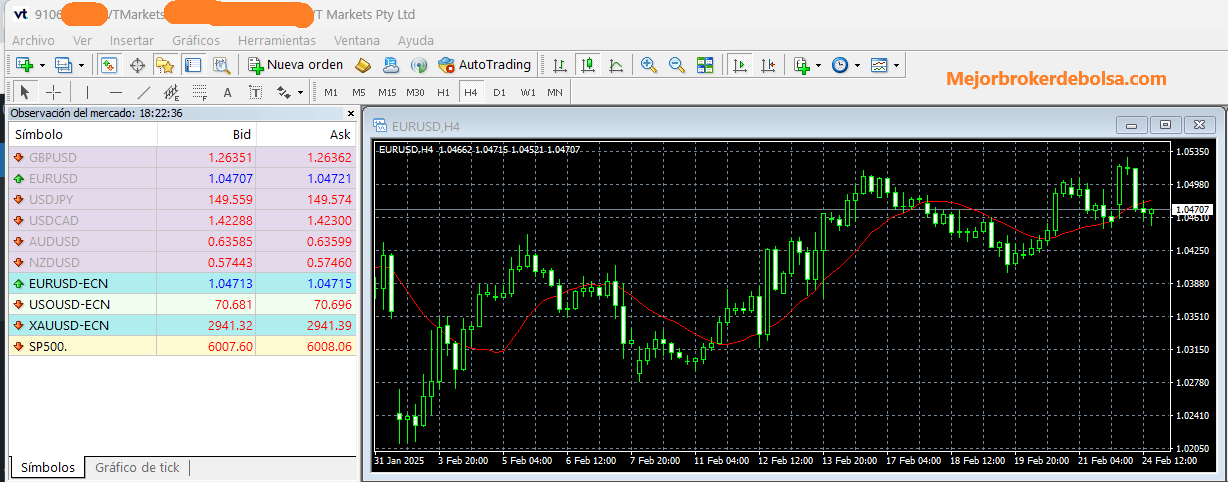This screenshot has height=482, width=1228.
Task: Draw a vertical line with the line tool
Action: tap(87, 92)
